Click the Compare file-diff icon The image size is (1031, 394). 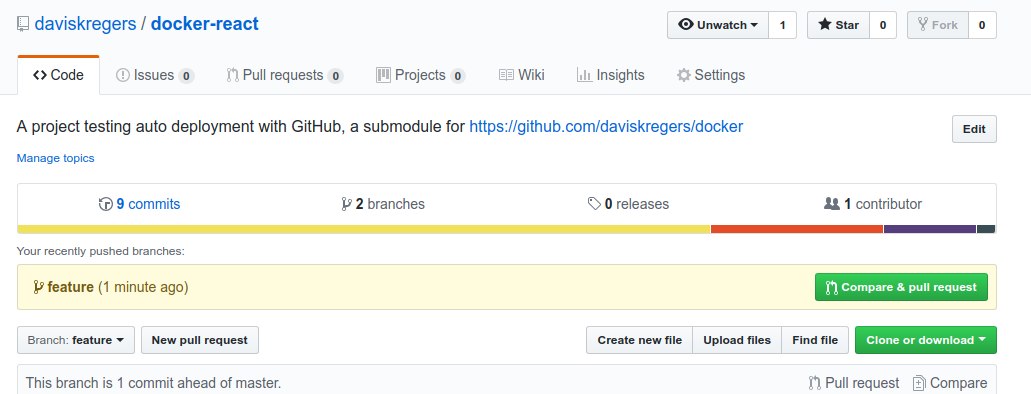coord(919,383)
